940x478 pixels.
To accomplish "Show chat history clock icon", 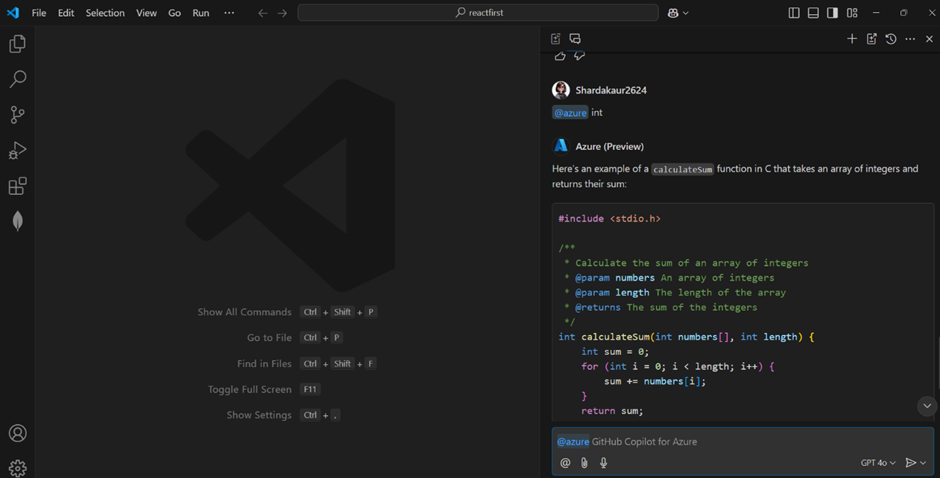I will pos(891,39).
